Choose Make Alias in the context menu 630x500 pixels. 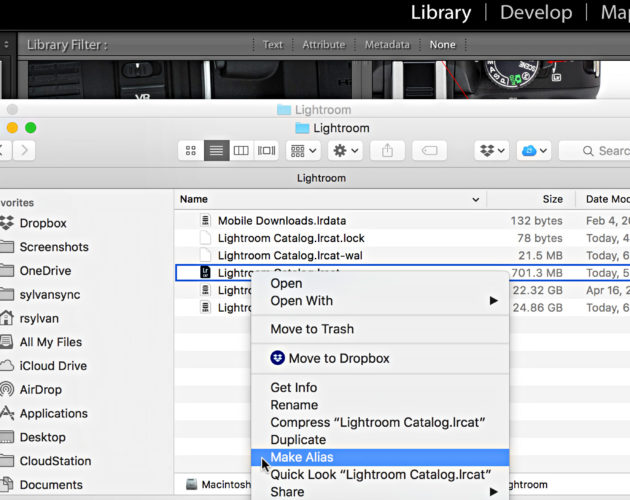click(380, 457)
